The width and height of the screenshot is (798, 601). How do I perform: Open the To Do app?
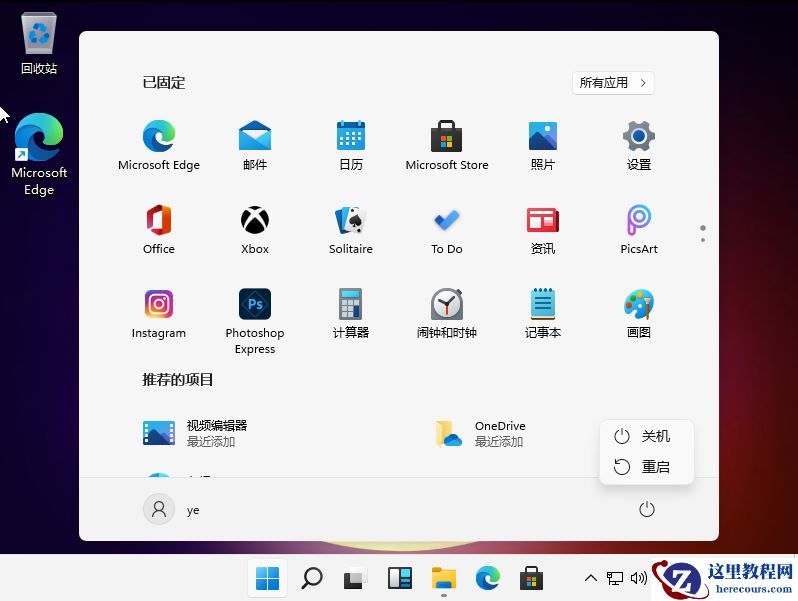coord(446,229)
